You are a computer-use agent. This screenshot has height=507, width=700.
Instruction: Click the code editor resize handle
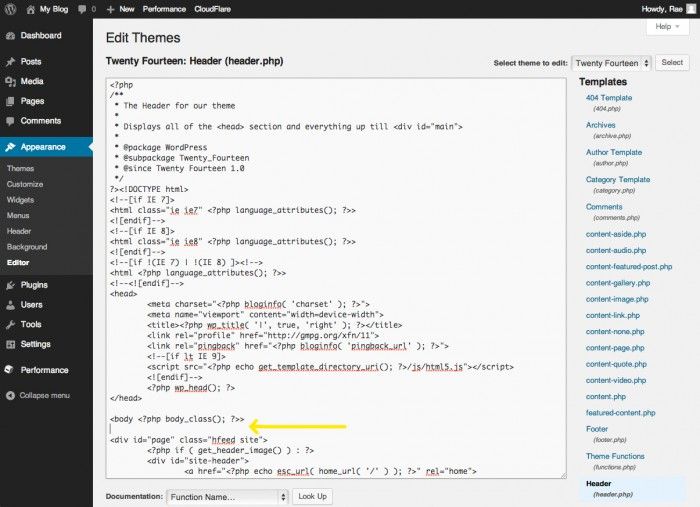(563, 475)
